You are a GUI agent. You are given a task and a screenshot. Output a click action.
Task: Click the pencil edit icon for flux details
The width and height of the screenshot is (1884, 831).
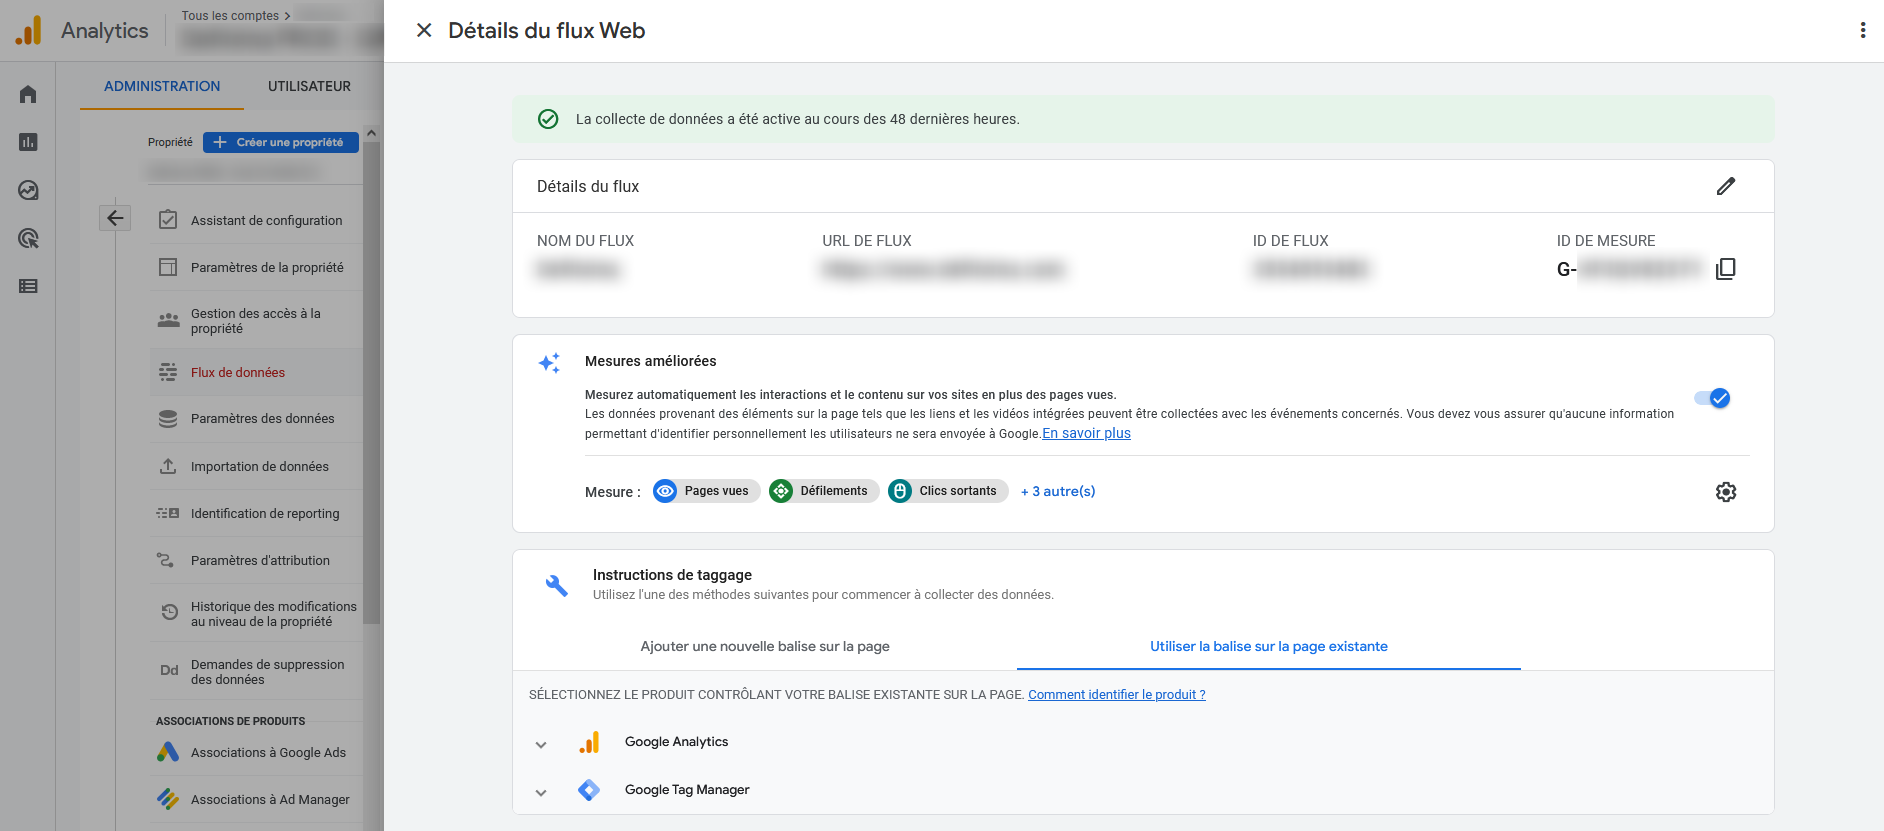coord(1726,186)
